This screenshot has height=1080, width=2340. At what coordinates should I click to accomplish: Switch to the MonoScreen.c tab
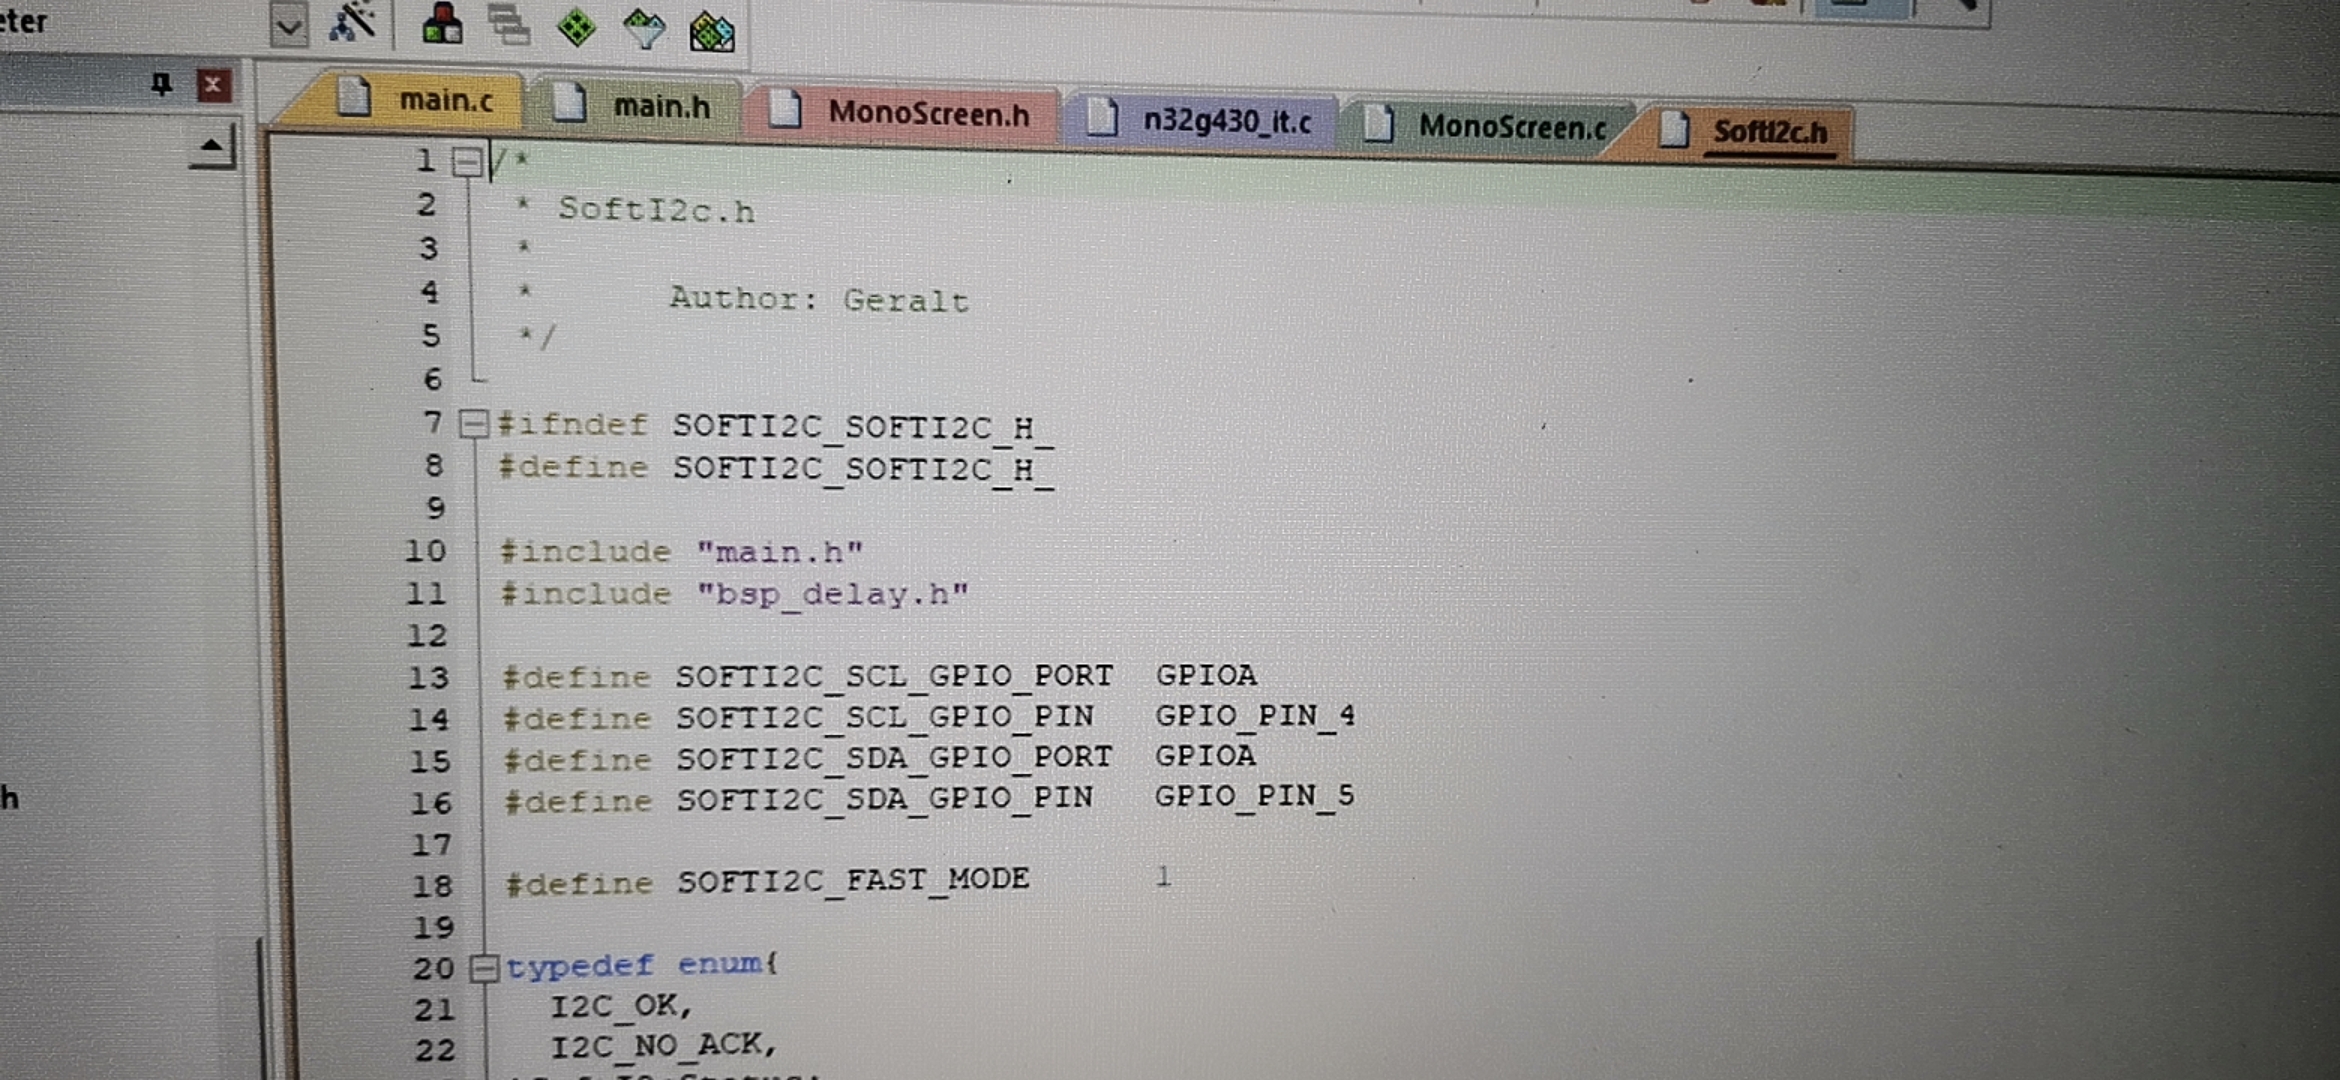point(1510,127)
